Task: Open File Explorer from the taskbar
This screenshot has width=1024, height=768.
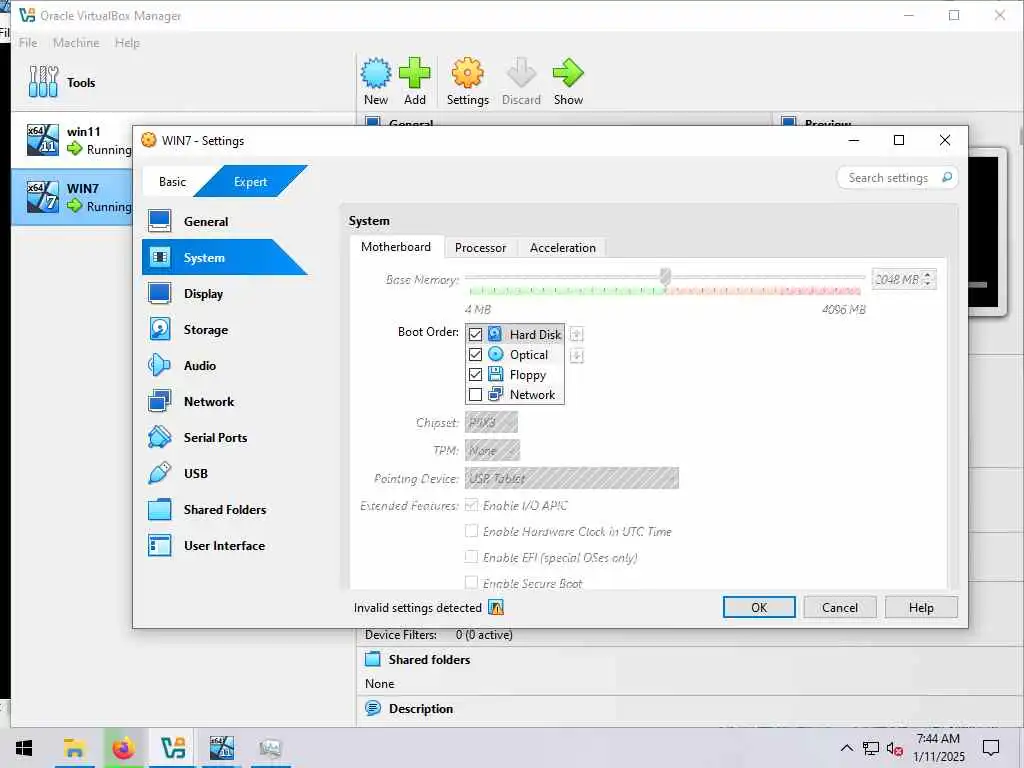Action: click(x=74, y=748)
